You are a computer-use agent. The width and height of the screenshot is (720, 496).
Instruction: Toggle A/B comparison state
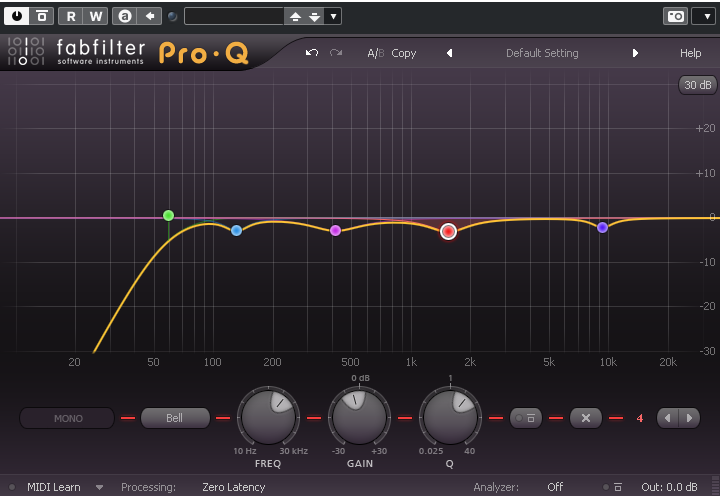point(375,53)
